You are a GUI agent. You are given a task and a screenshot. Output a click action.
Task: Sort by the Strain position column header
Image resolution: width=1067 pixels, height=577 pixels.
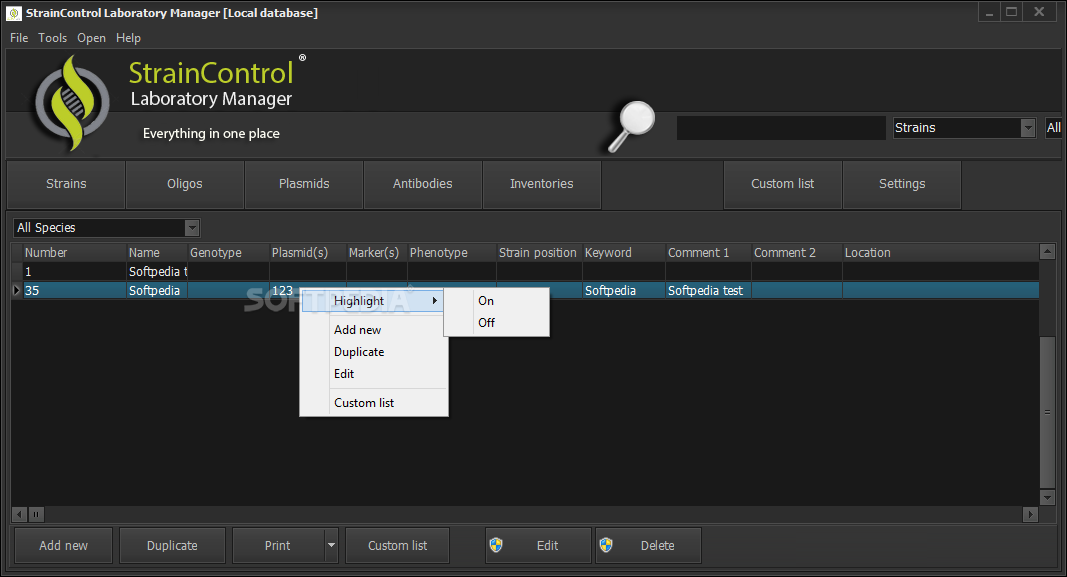(x=539, y=252)
